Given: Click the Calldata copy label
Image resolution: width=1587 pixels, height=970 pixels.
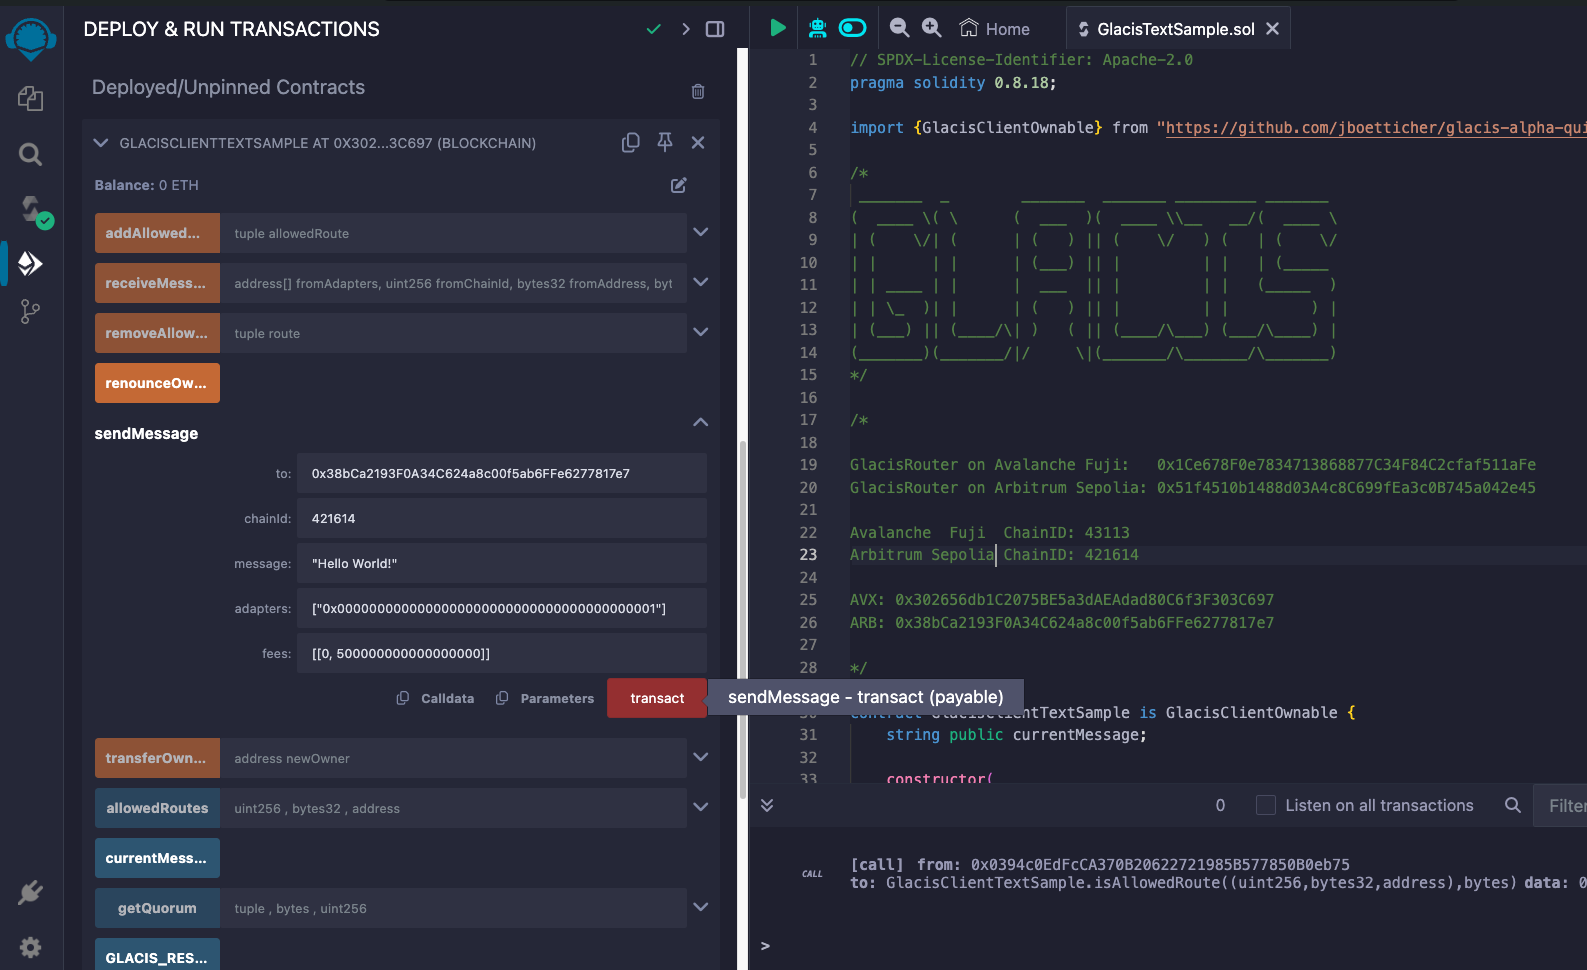Looking at the screenshot, I should tap(447, 698).
